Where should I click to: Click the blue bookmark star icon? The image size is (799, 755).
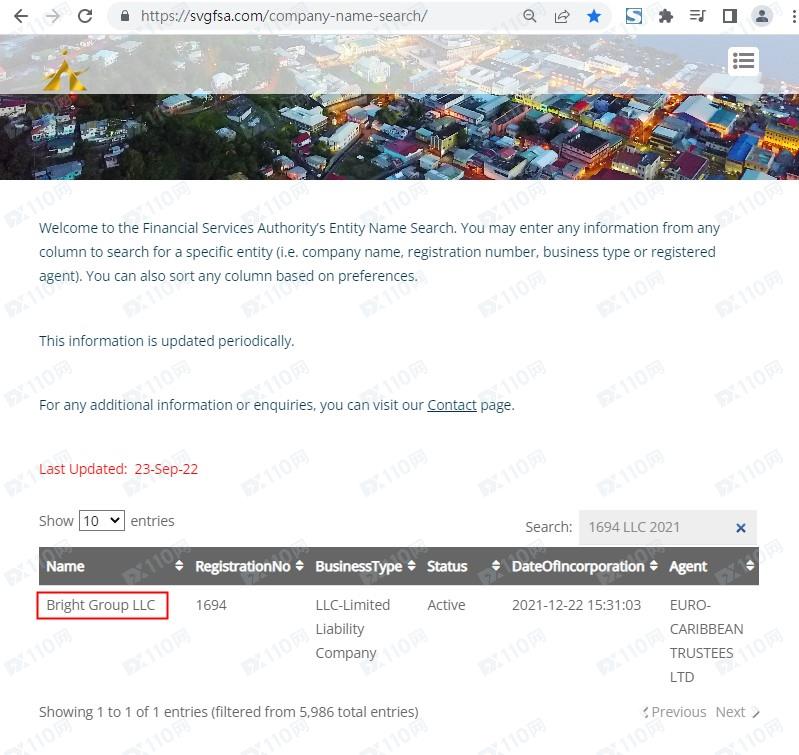pos(594,16)
